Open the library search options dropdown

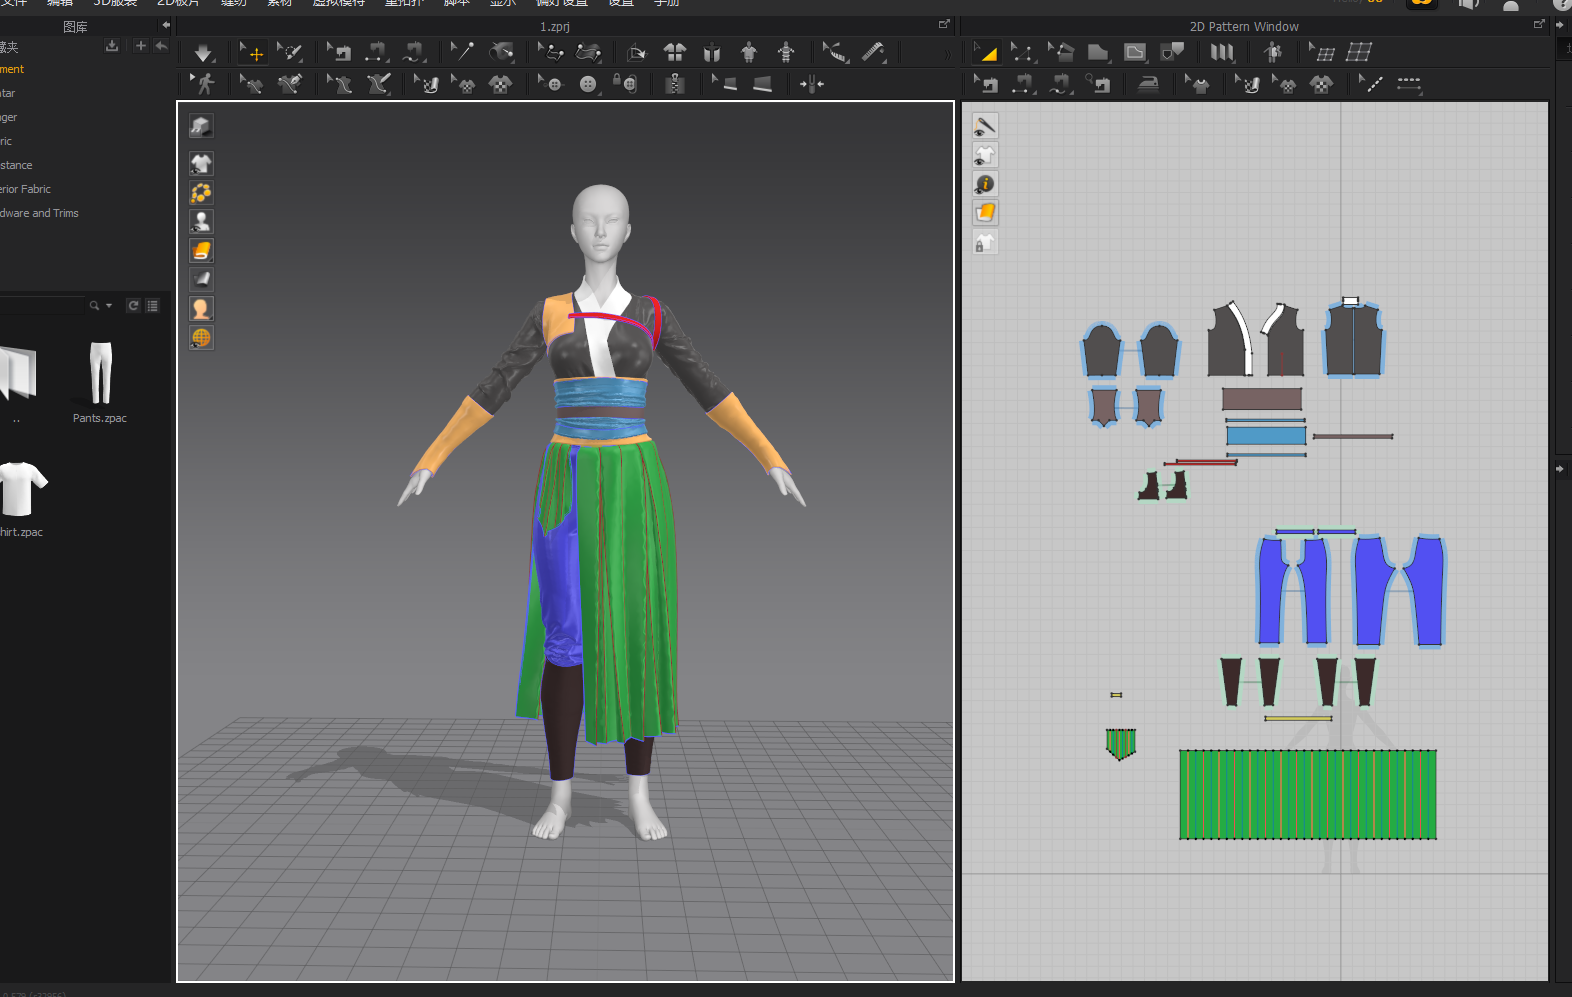point(109,306)
